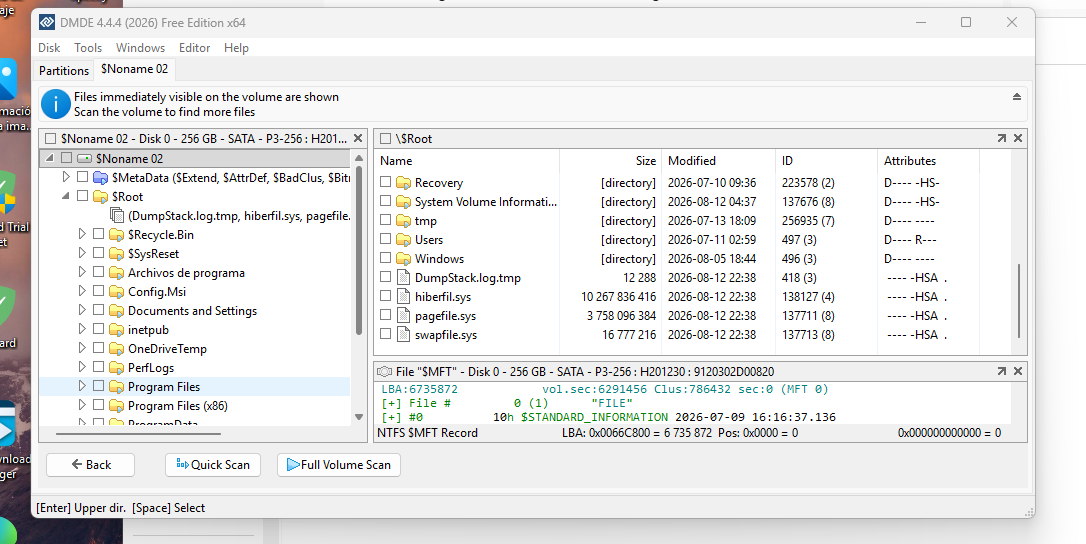Click the tree panel horizontal scrollbar

138,435
